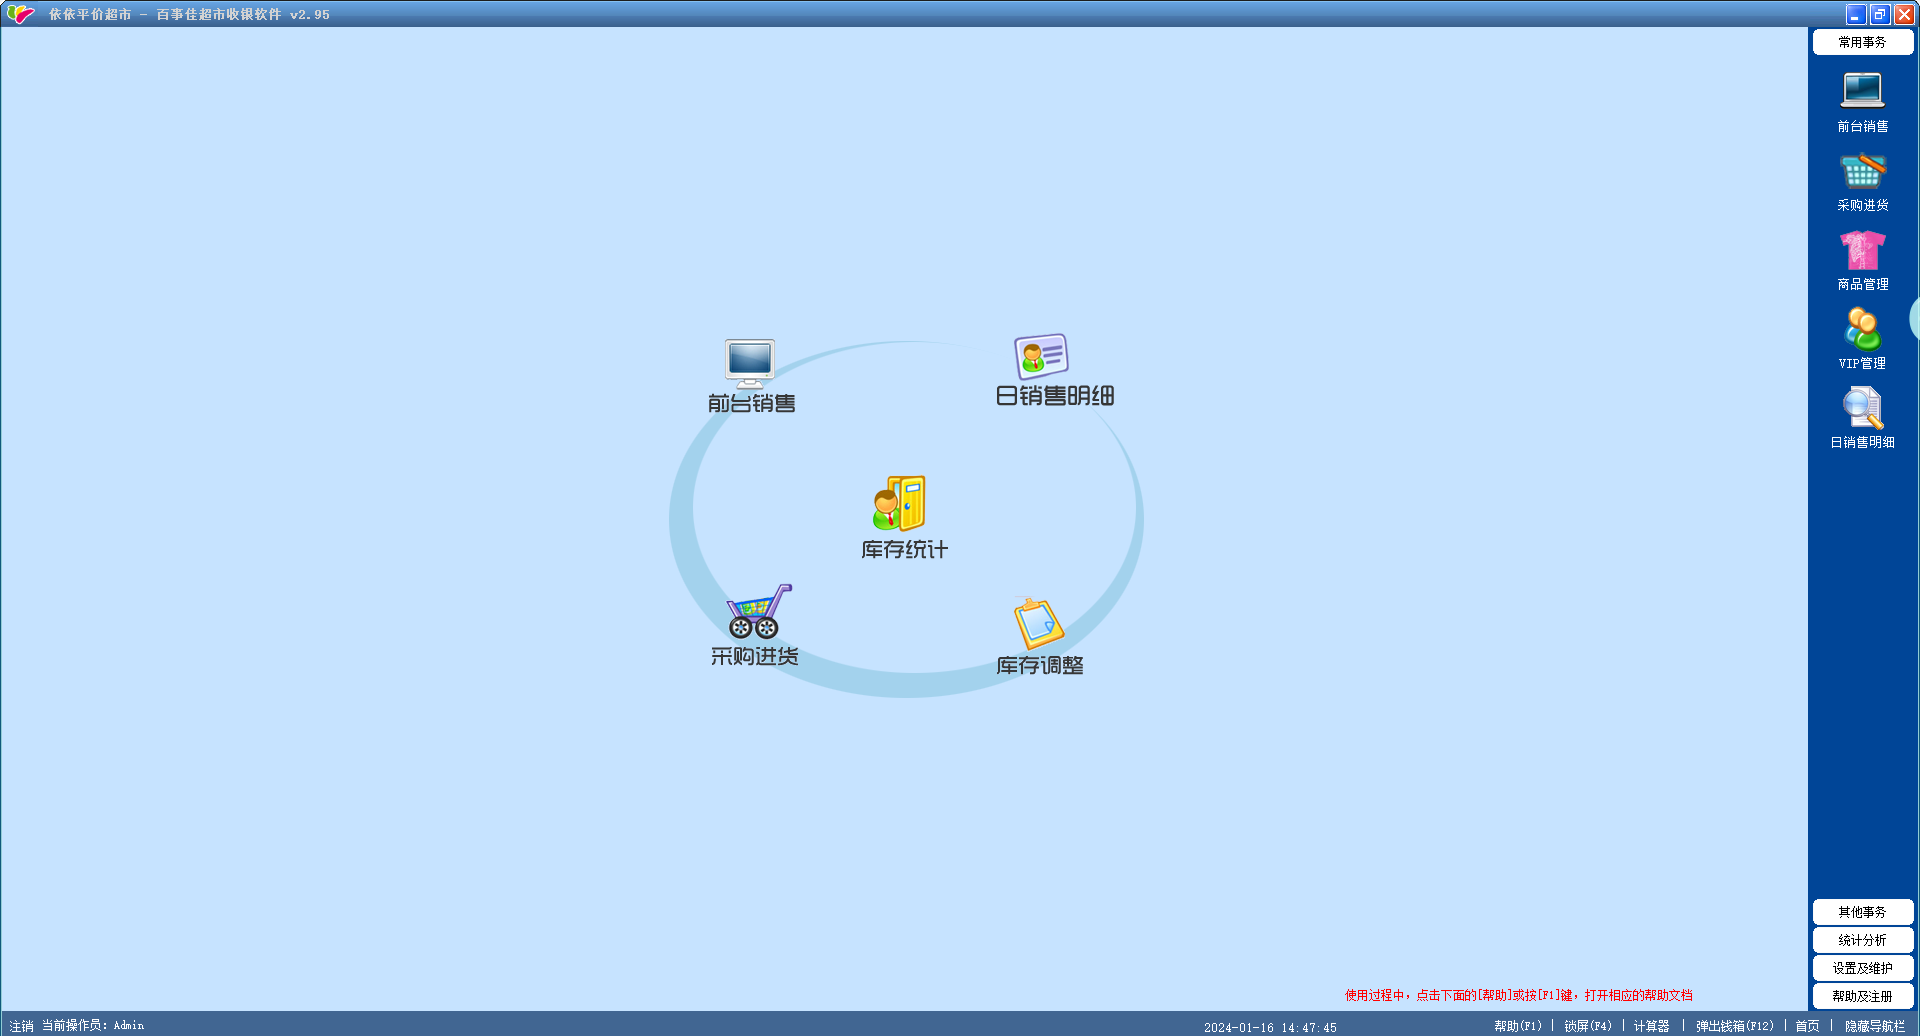The height and width of the screenshot is (1036, 1920).
Task: Open the 设置及维护 sidebar tab
Action: point(1863,968)
